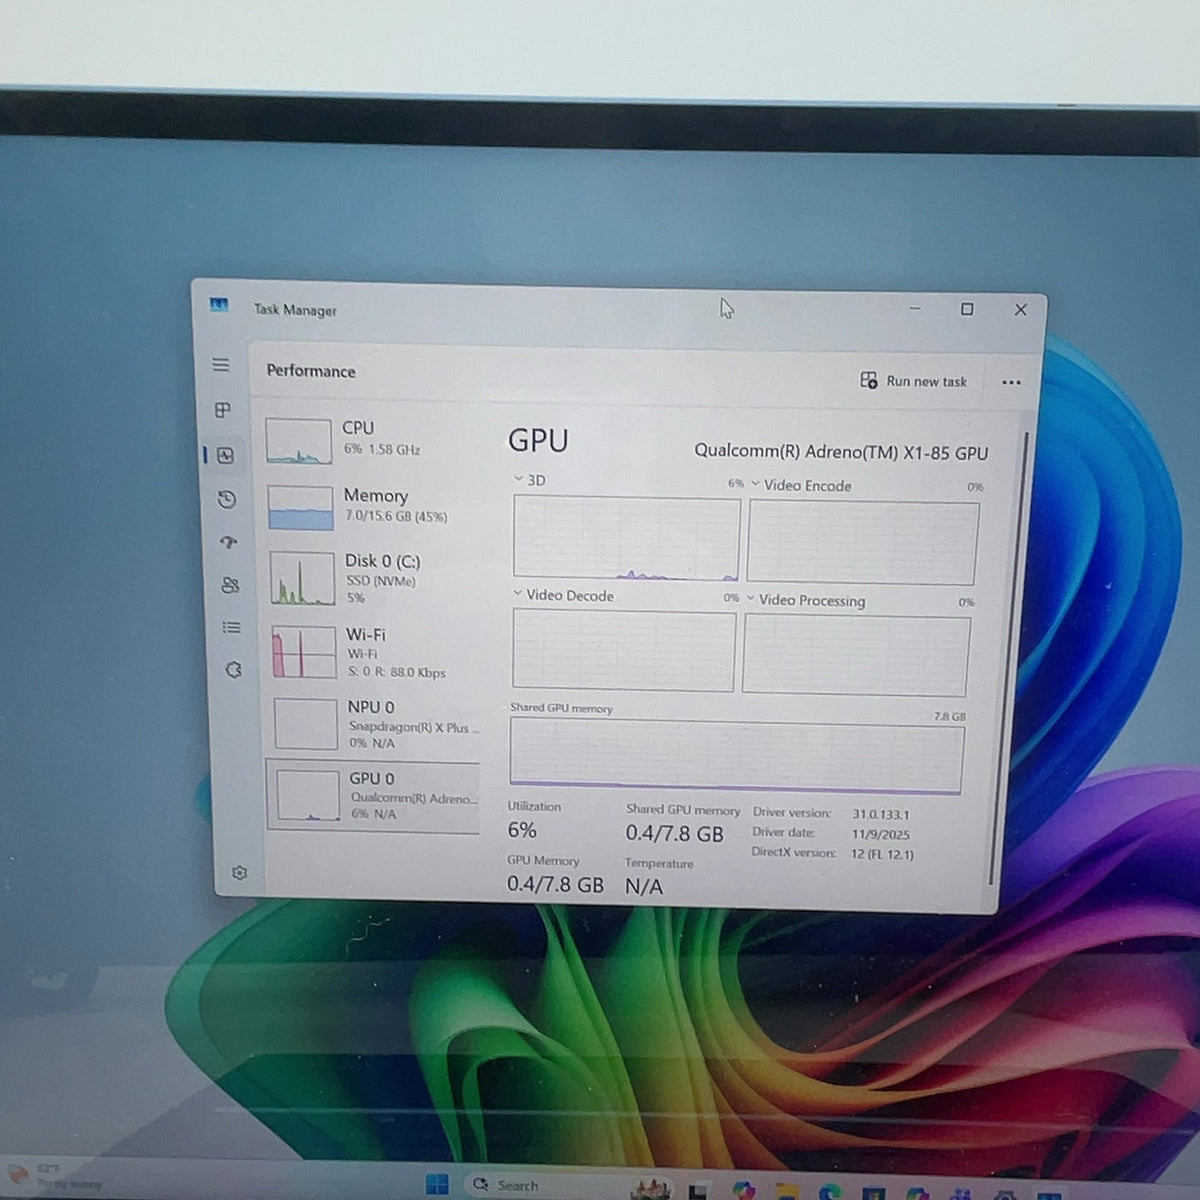Maximize the Task Manager window
The height and width of the screenshot is (1200, 1200).
click(x=967, y=309)
